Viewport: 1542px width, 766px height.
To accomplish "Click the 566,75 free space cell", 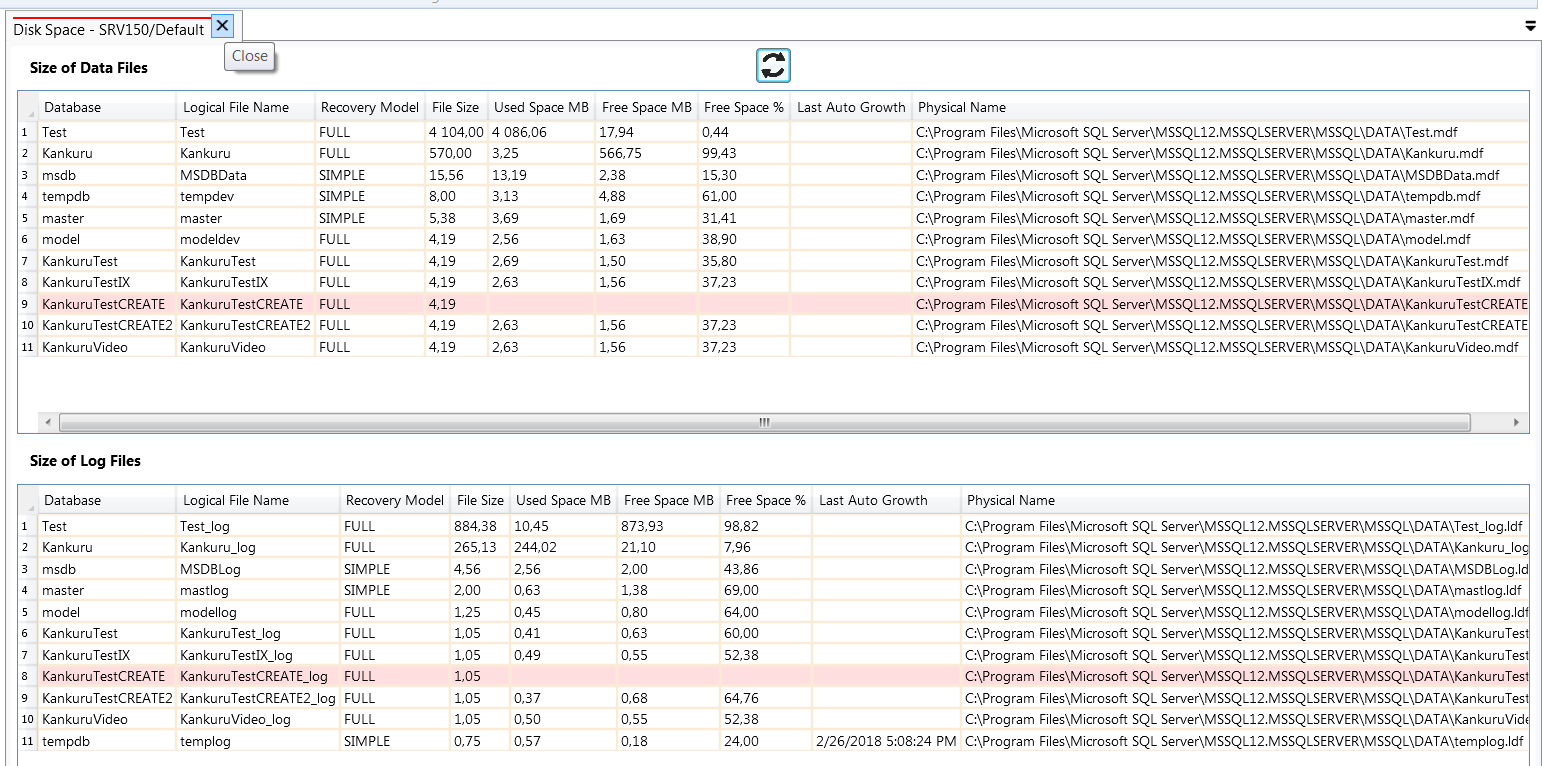I will pyautogui.click(x=647, y=153).
